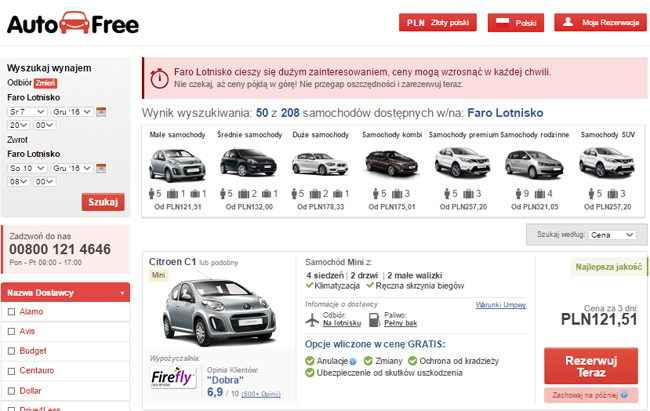The height and width of the screenshot is (411, 650).
Task: Click the Szukaj search button
Action: click(103, 202)
